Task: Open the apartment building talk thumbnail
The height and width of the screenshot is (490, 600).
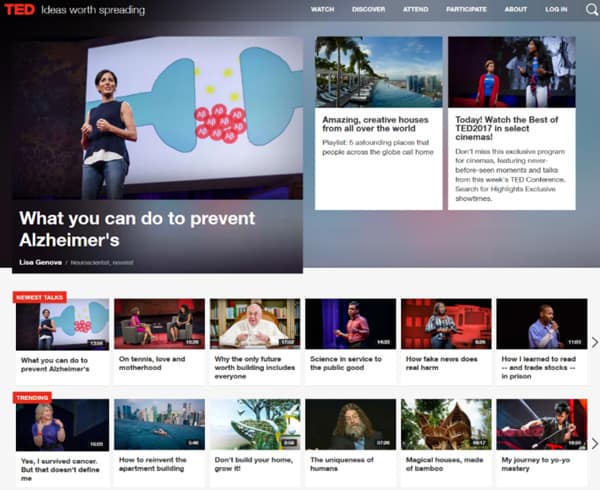Action: 159,424
